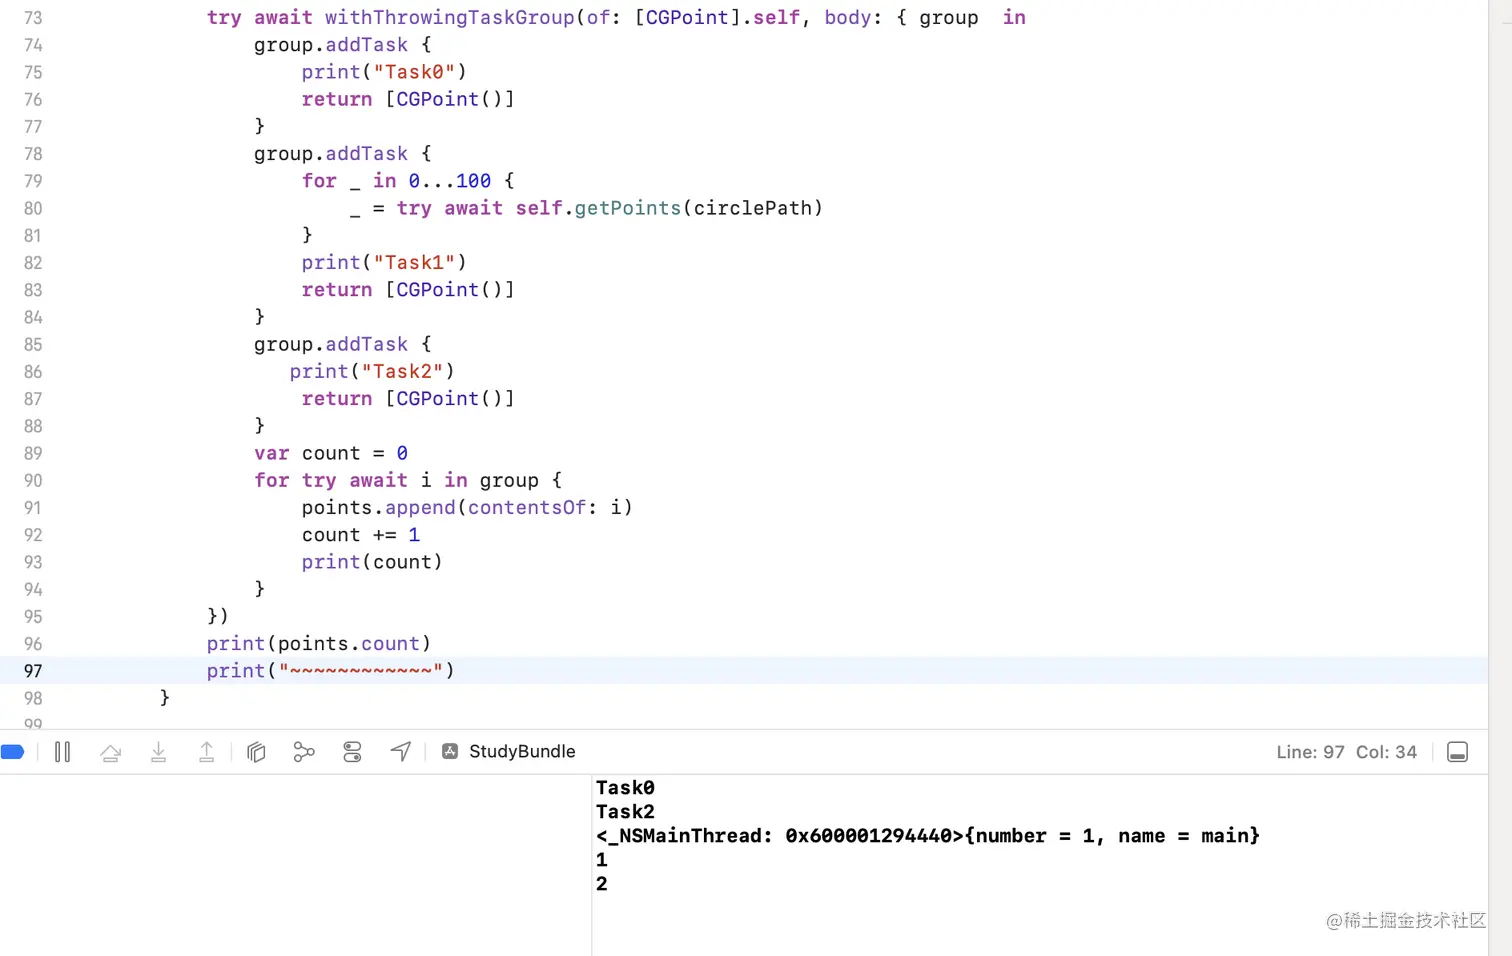Select the StudyBundle process label

522,751
